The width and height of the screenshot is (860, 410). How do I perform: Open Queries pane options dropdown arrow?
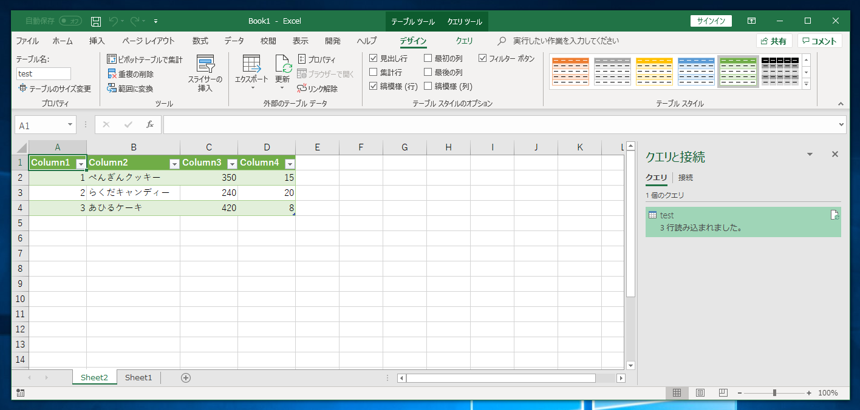(810, 155)
